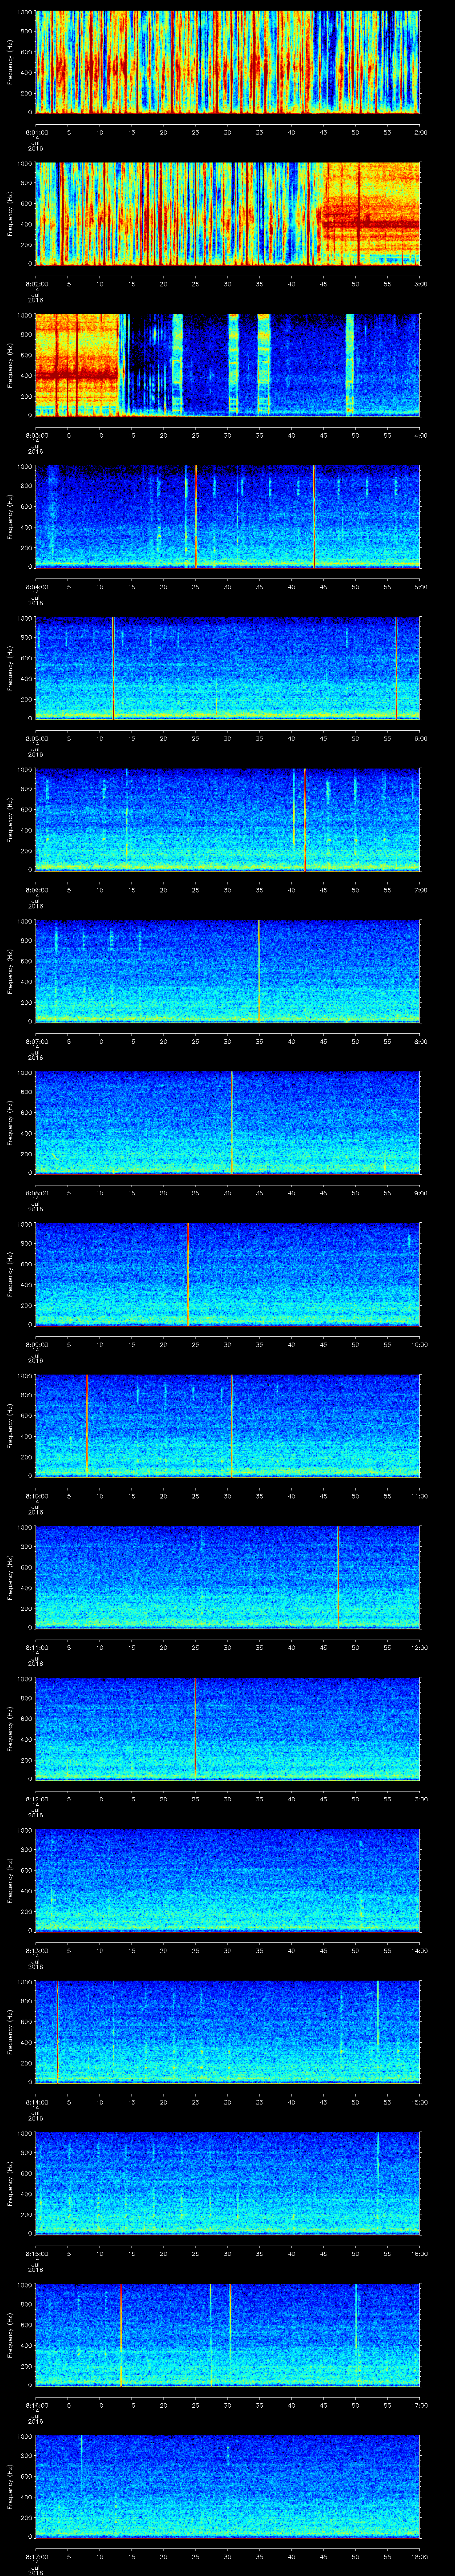Click the spectrogram panel starting at 8:03:00
Viewport: 455px width, 2576px height.
tap(228, 365)
